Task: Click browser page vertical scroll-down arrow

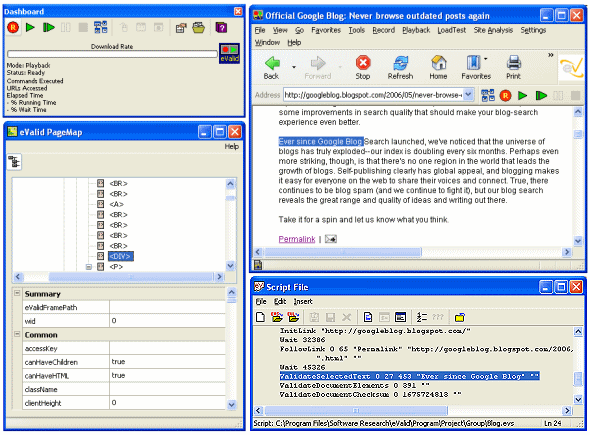Action: tap(578, 241)
